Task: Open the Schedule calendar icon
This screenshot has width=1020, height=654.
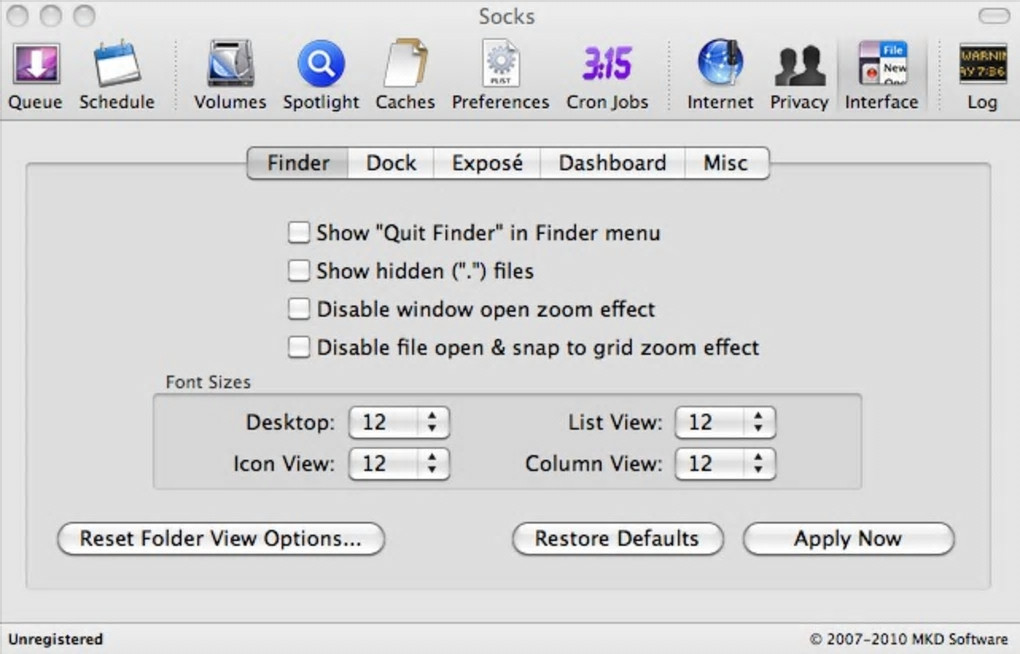Action: click(x=117, y=66)
